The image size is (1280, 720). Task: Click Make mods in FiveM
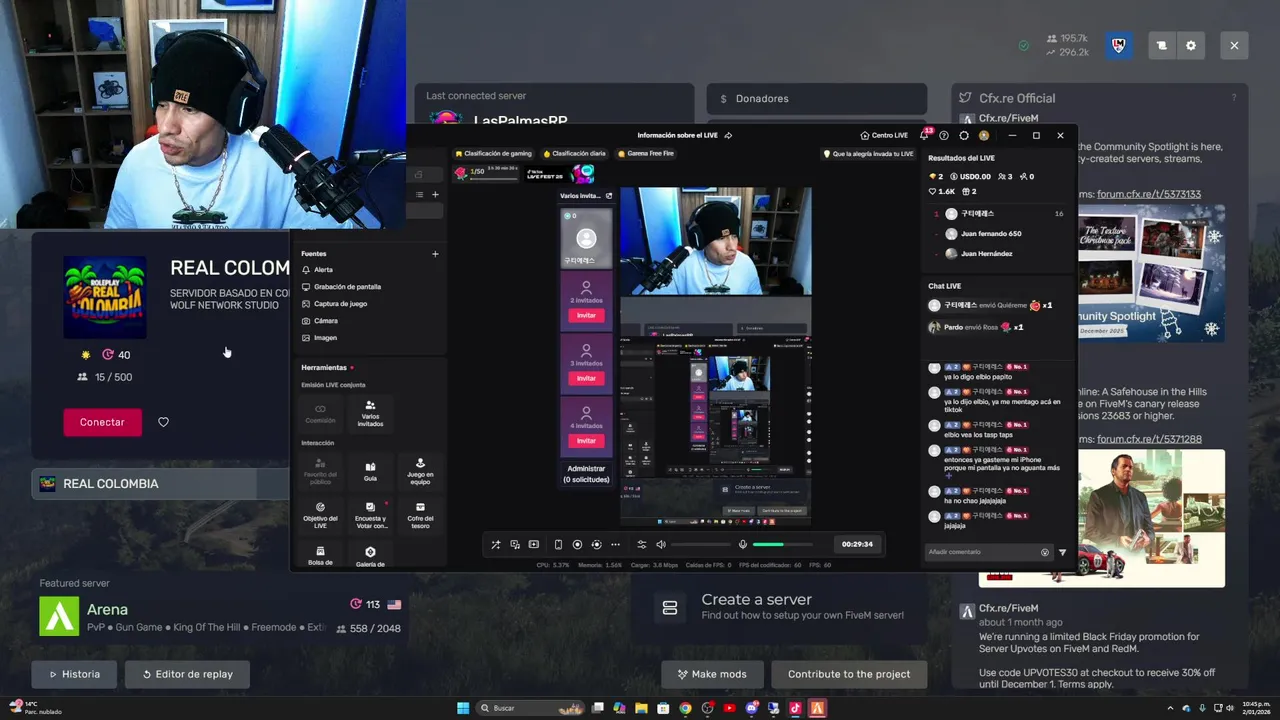coord(712,674)
